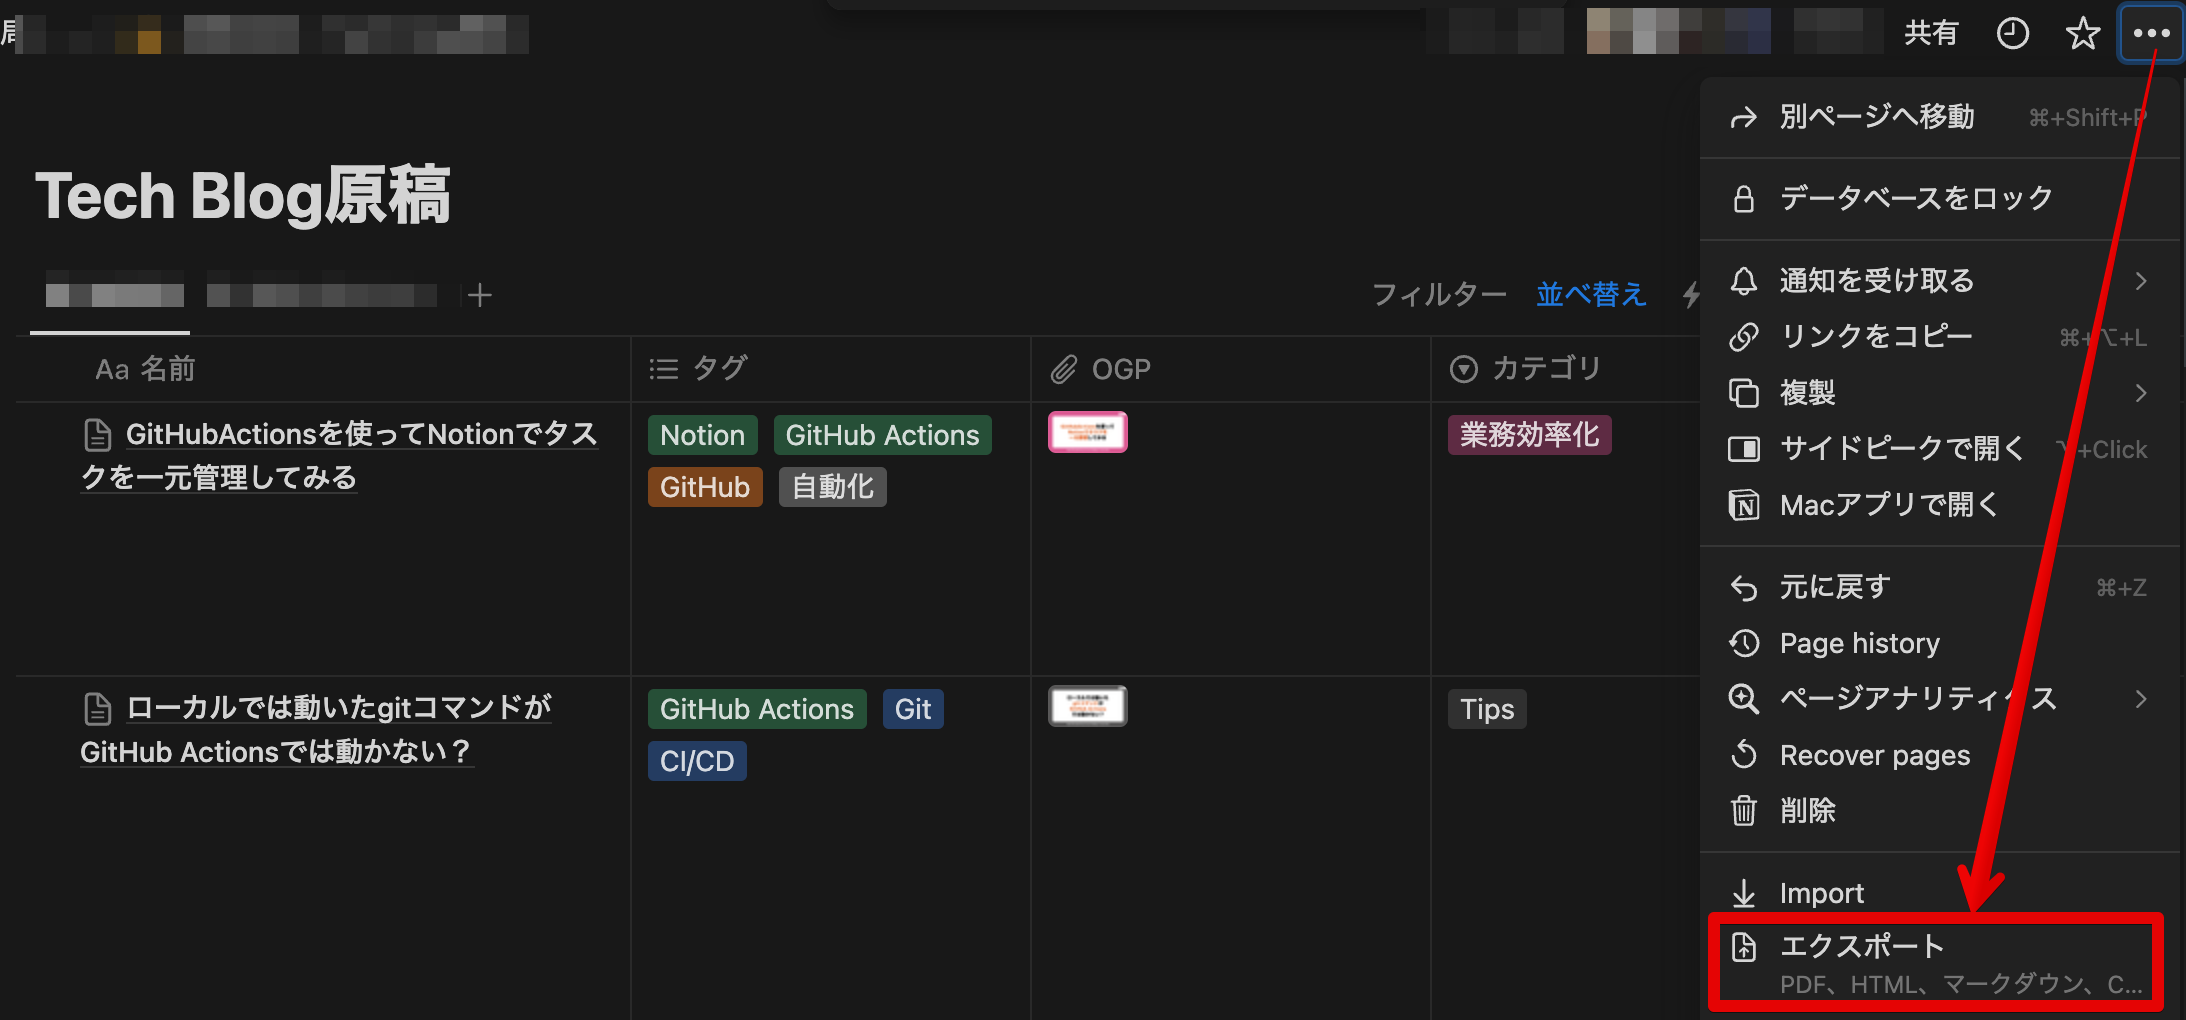This screenshot has width=2186, height=1020.
Task: Click the page icon beside the GitHubActions row title
Action: pos(97,434)
